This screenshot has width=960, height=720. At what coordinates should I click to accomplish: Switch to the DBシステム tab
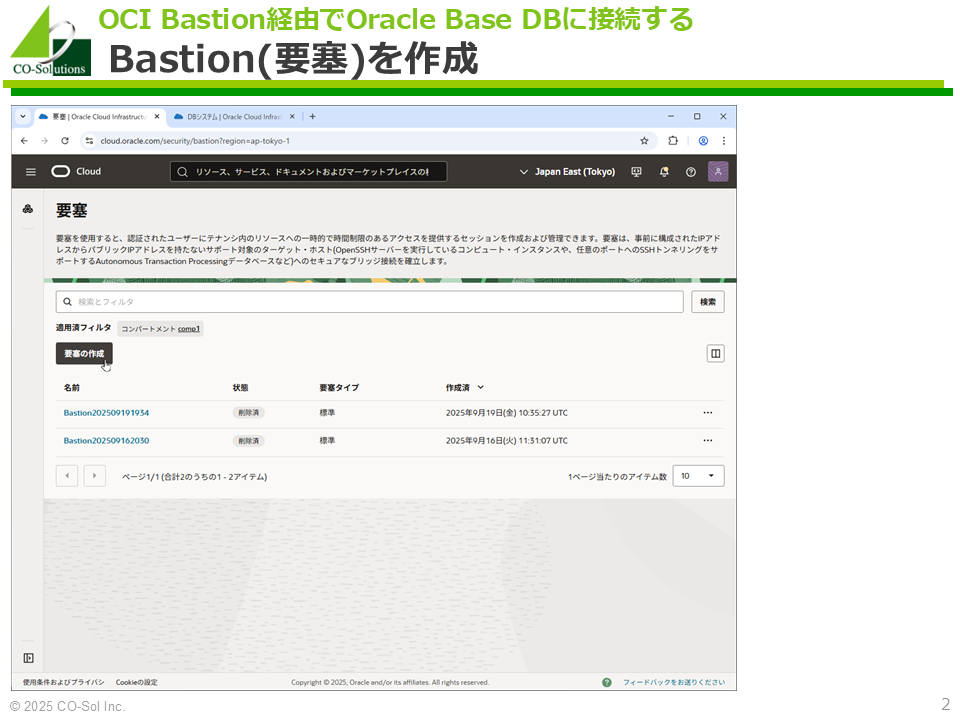[234, 116]
